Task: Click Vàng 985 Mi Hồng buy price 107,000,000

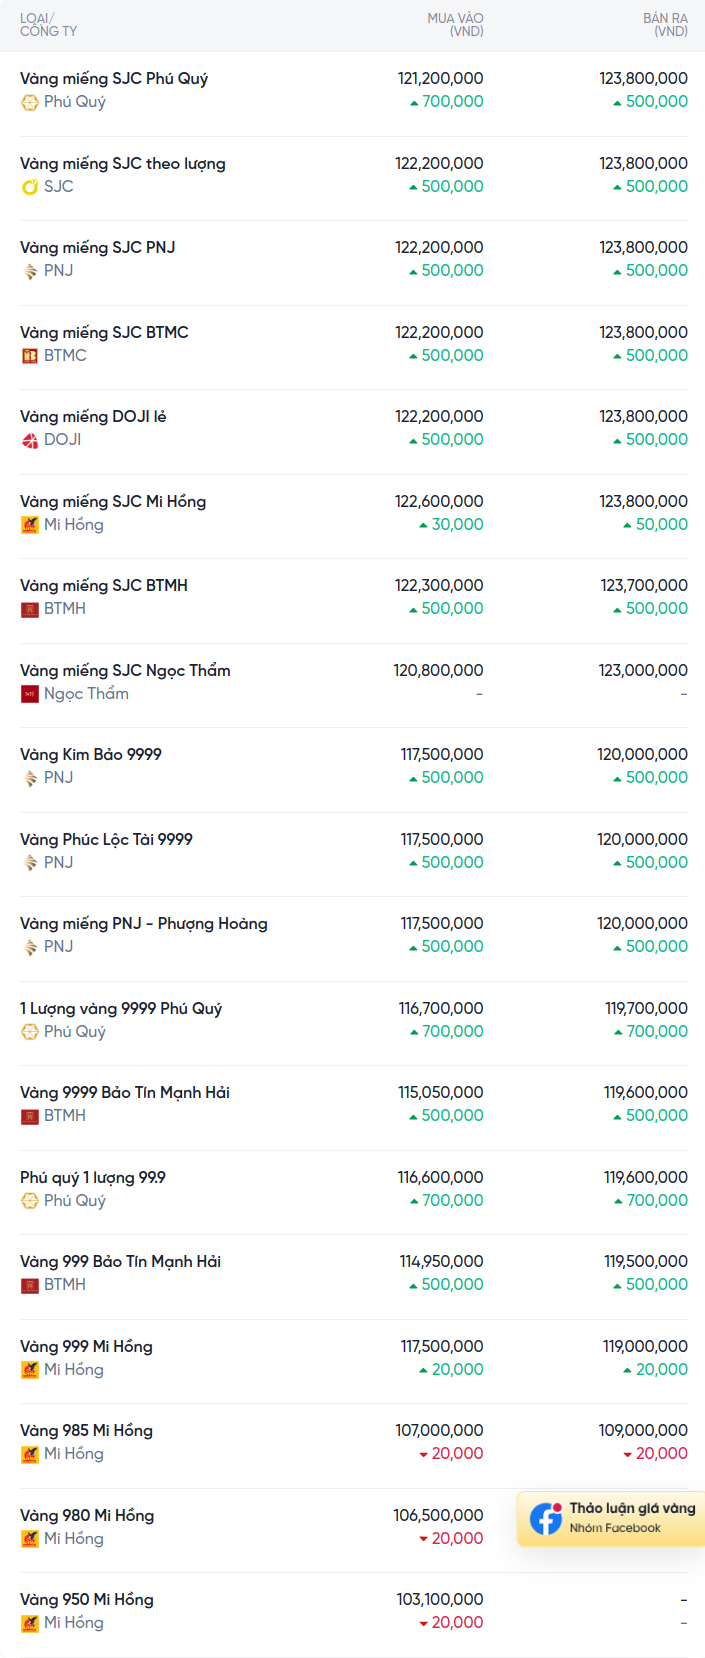Action: tap(439, 1431)
